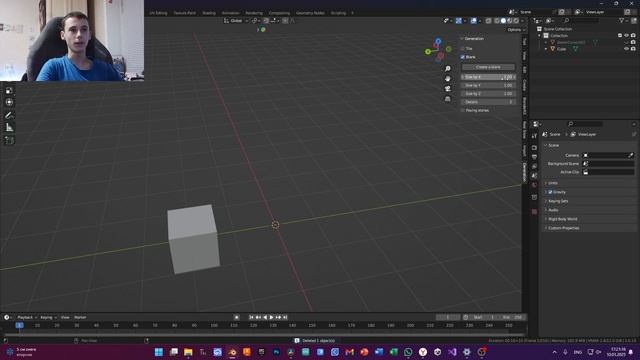Image resolution: width=640 pixels, height=360 pixels.
Task: Toggle camera view viewport icon
Action: point(448,89)
